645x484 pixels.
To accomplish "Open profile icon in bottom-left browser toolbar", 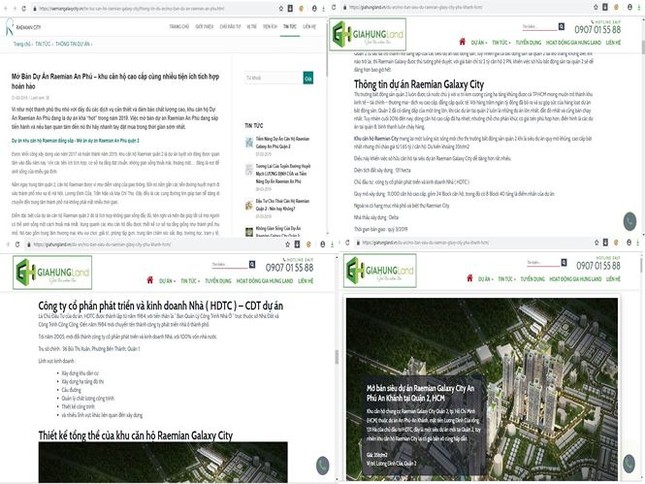I will (322, 244).
